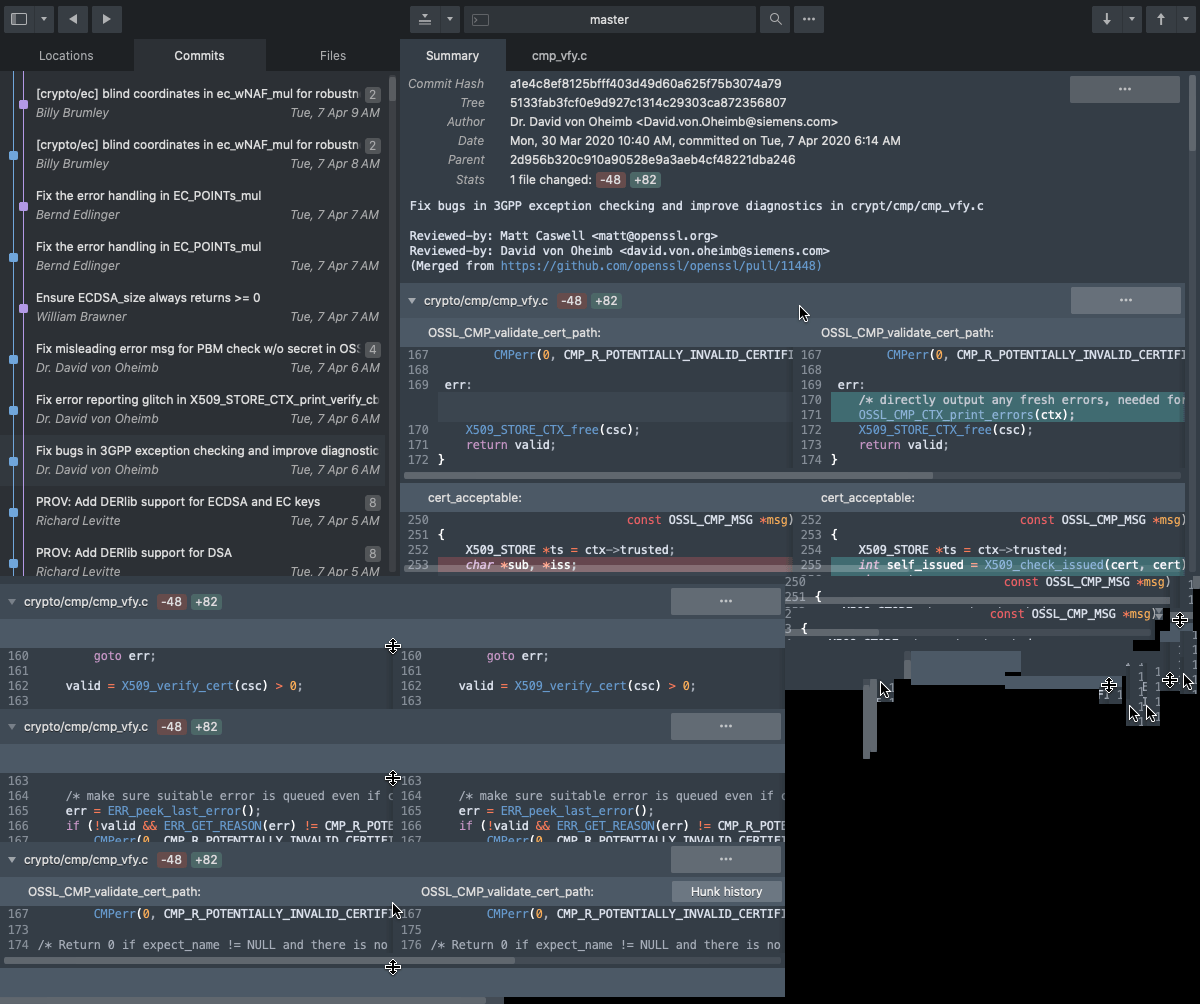Screen dimensions: 1200x1004
Task: Open commit actions ellipsis beside Commit Hash
Action: coord(1125,89)
